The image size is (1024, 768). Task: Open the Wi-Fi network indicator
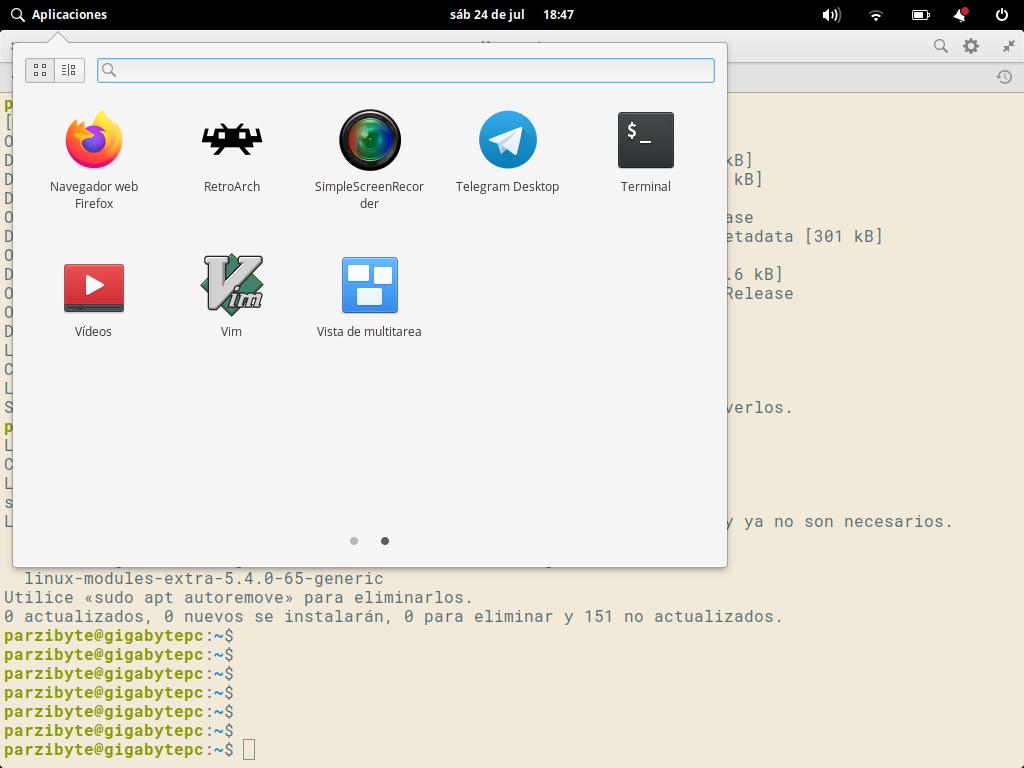point(876,15)
